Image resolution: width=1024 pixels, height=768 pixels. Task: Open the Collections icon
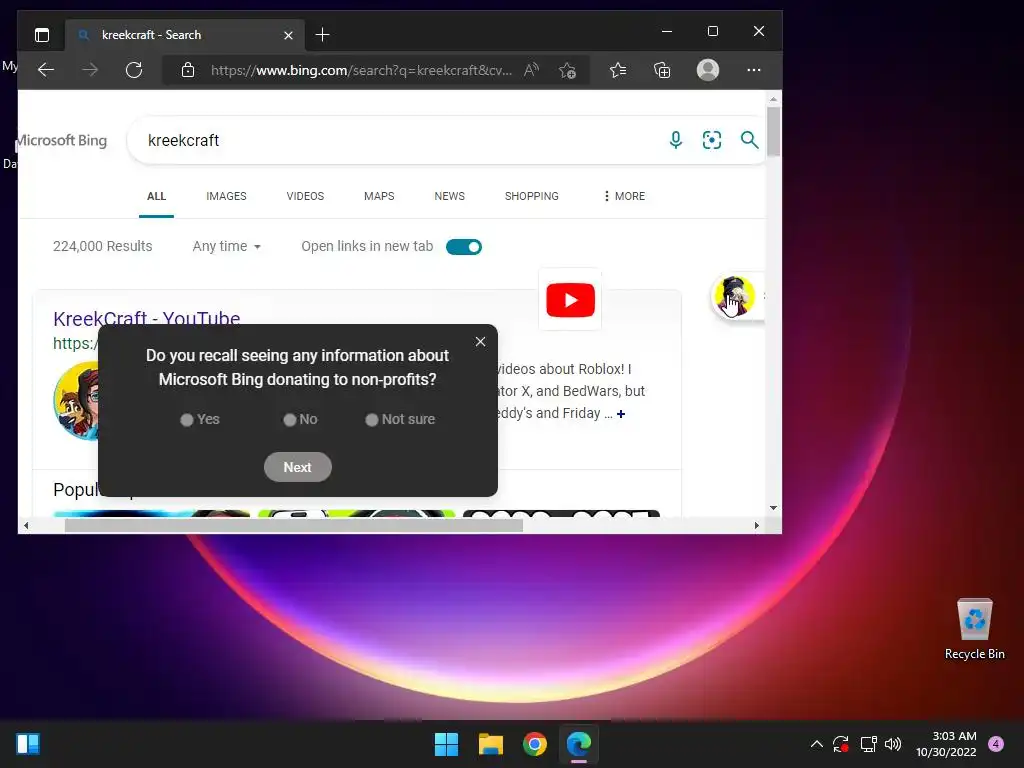click(662, 70)
